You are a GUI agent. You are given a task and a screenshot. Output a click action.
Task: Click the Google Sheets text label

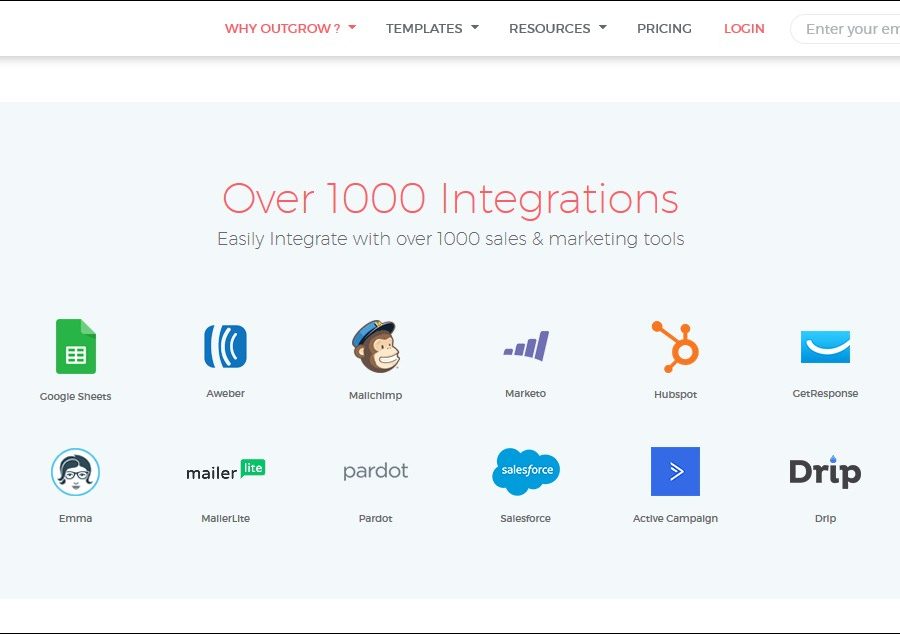pyautogui.click(x=76, y=397)
